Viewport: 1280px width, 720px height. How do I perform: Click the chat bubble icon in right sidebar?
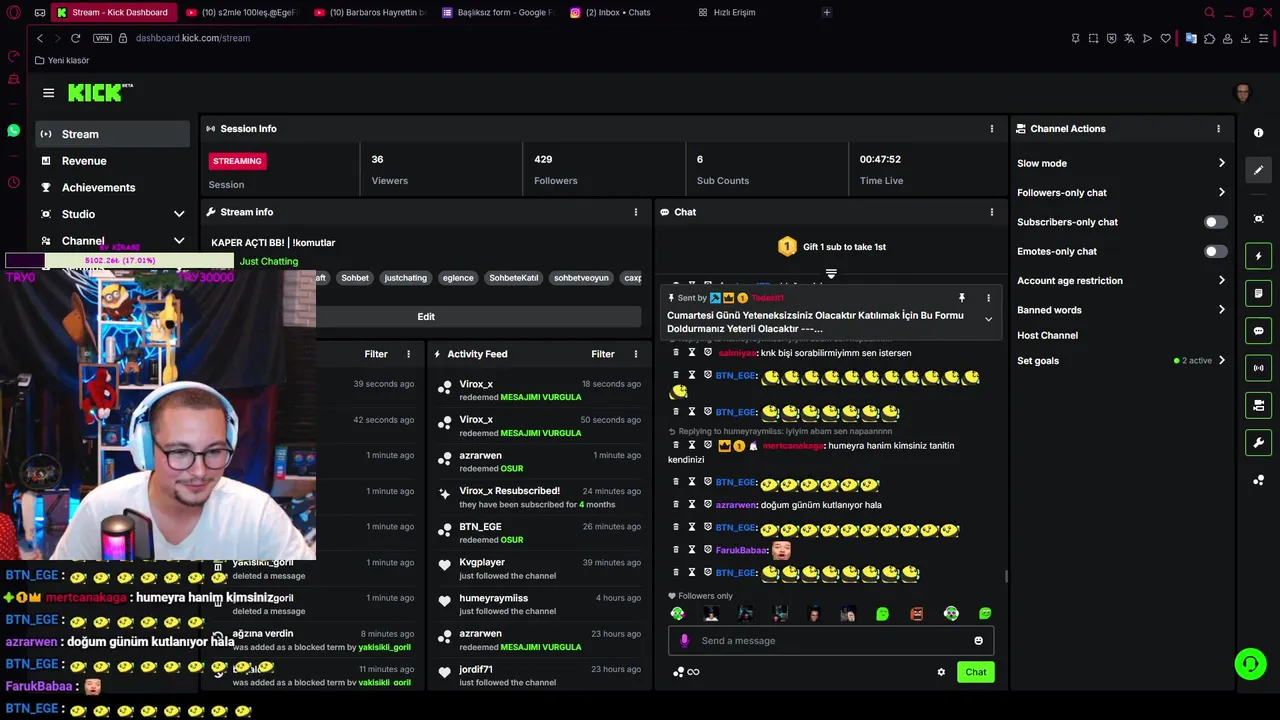(x=1258, y=331)
